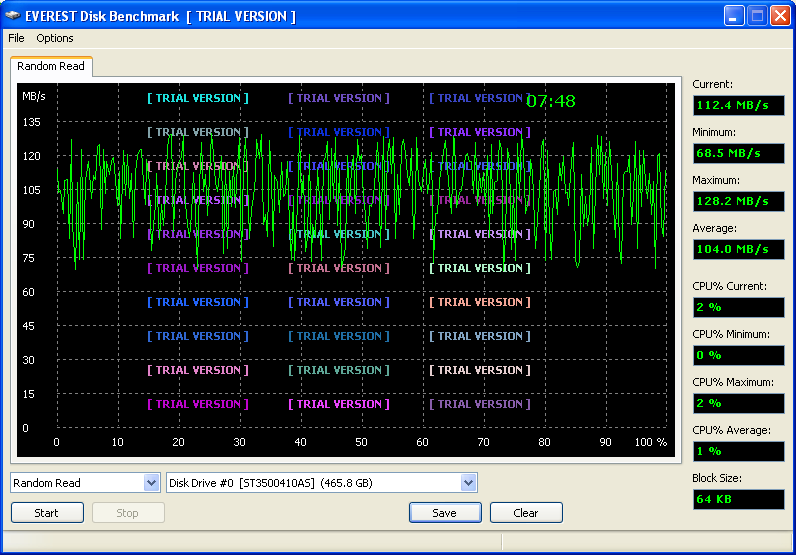Click the EVEREST app icon in title bar

(x=13, y=16)
